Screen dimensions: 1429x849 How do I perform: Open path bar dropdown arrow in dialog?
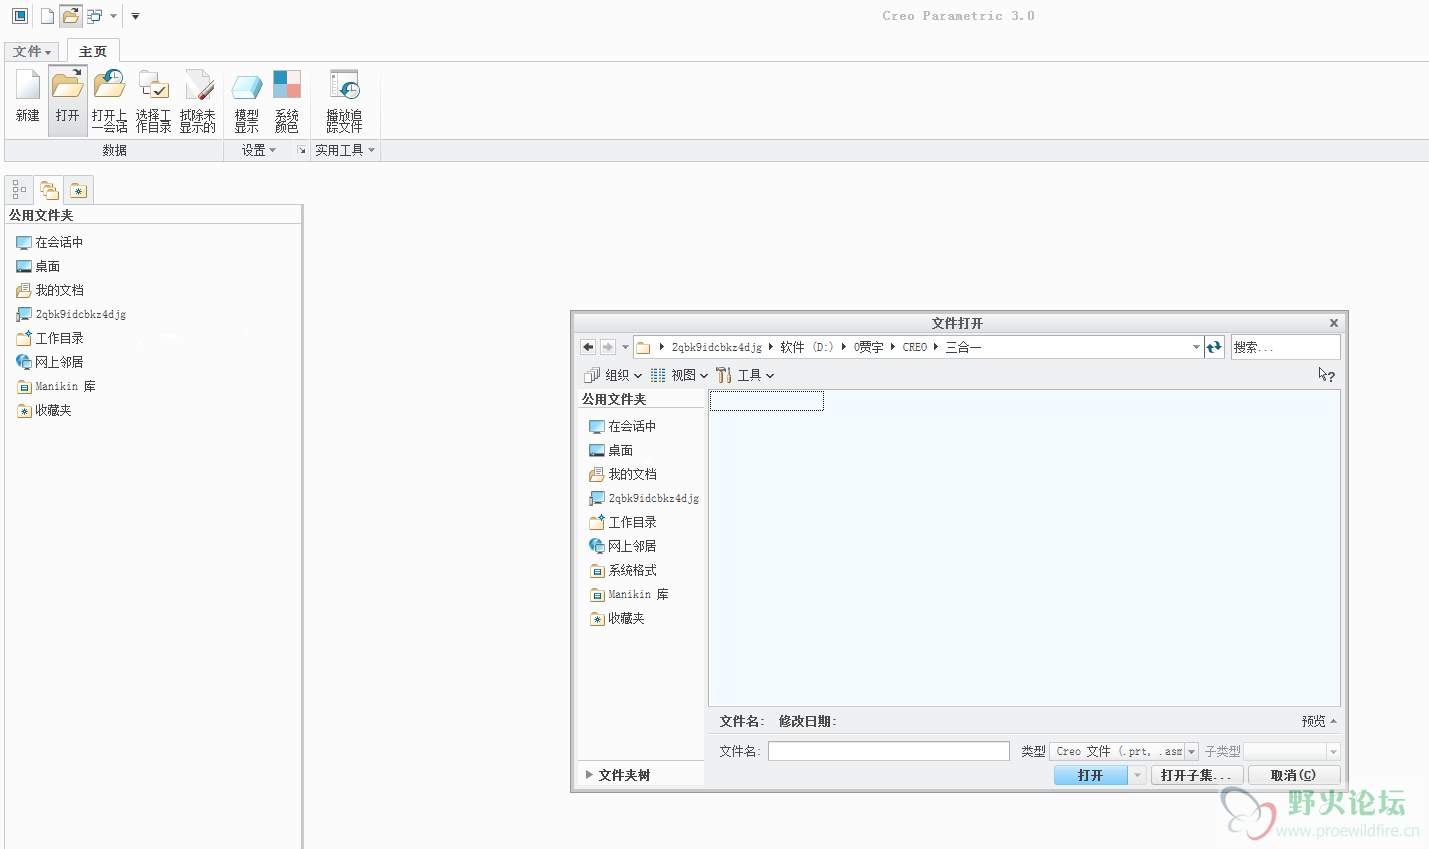pos(1196,347)
